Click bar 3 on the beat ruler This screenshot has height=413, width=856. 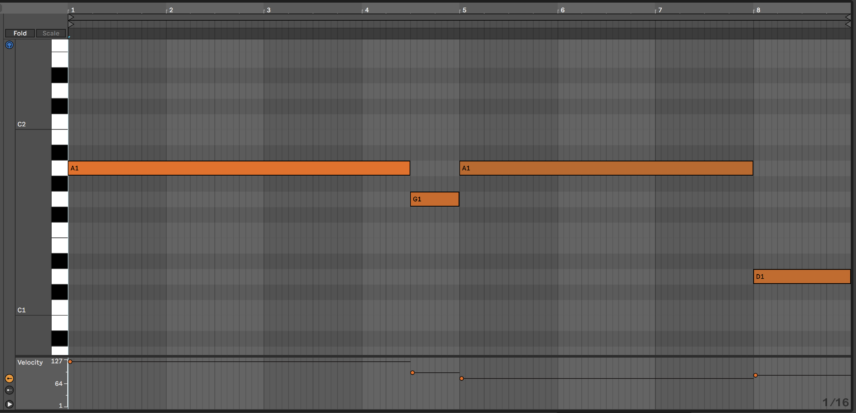269,10
